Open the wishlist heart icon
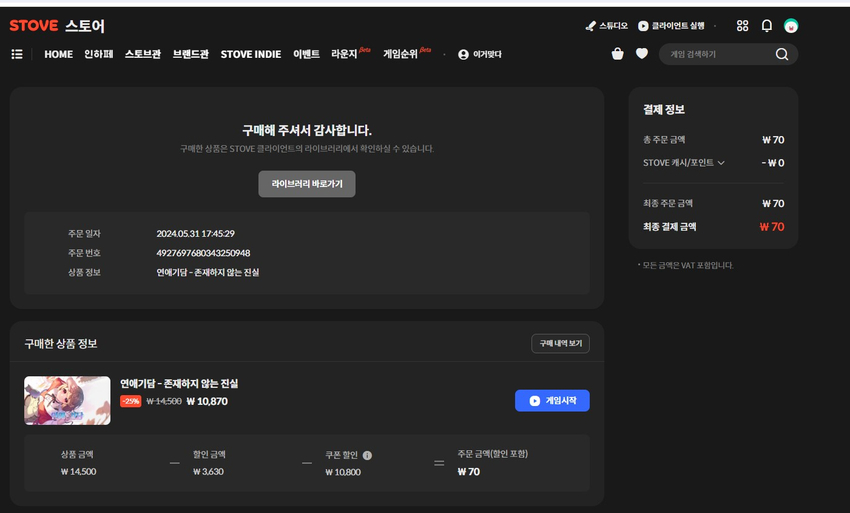 (642, 54)
